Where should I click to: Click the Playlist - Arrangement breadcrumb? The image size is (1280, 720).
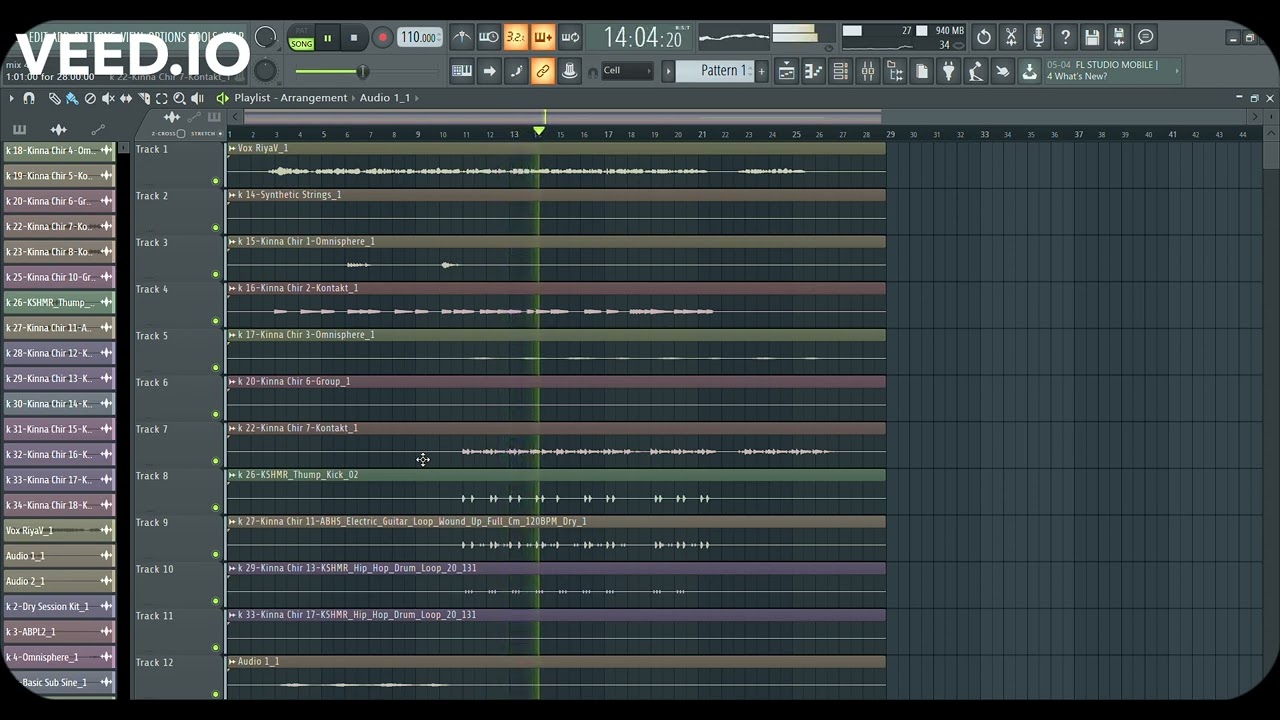point(291,98)
